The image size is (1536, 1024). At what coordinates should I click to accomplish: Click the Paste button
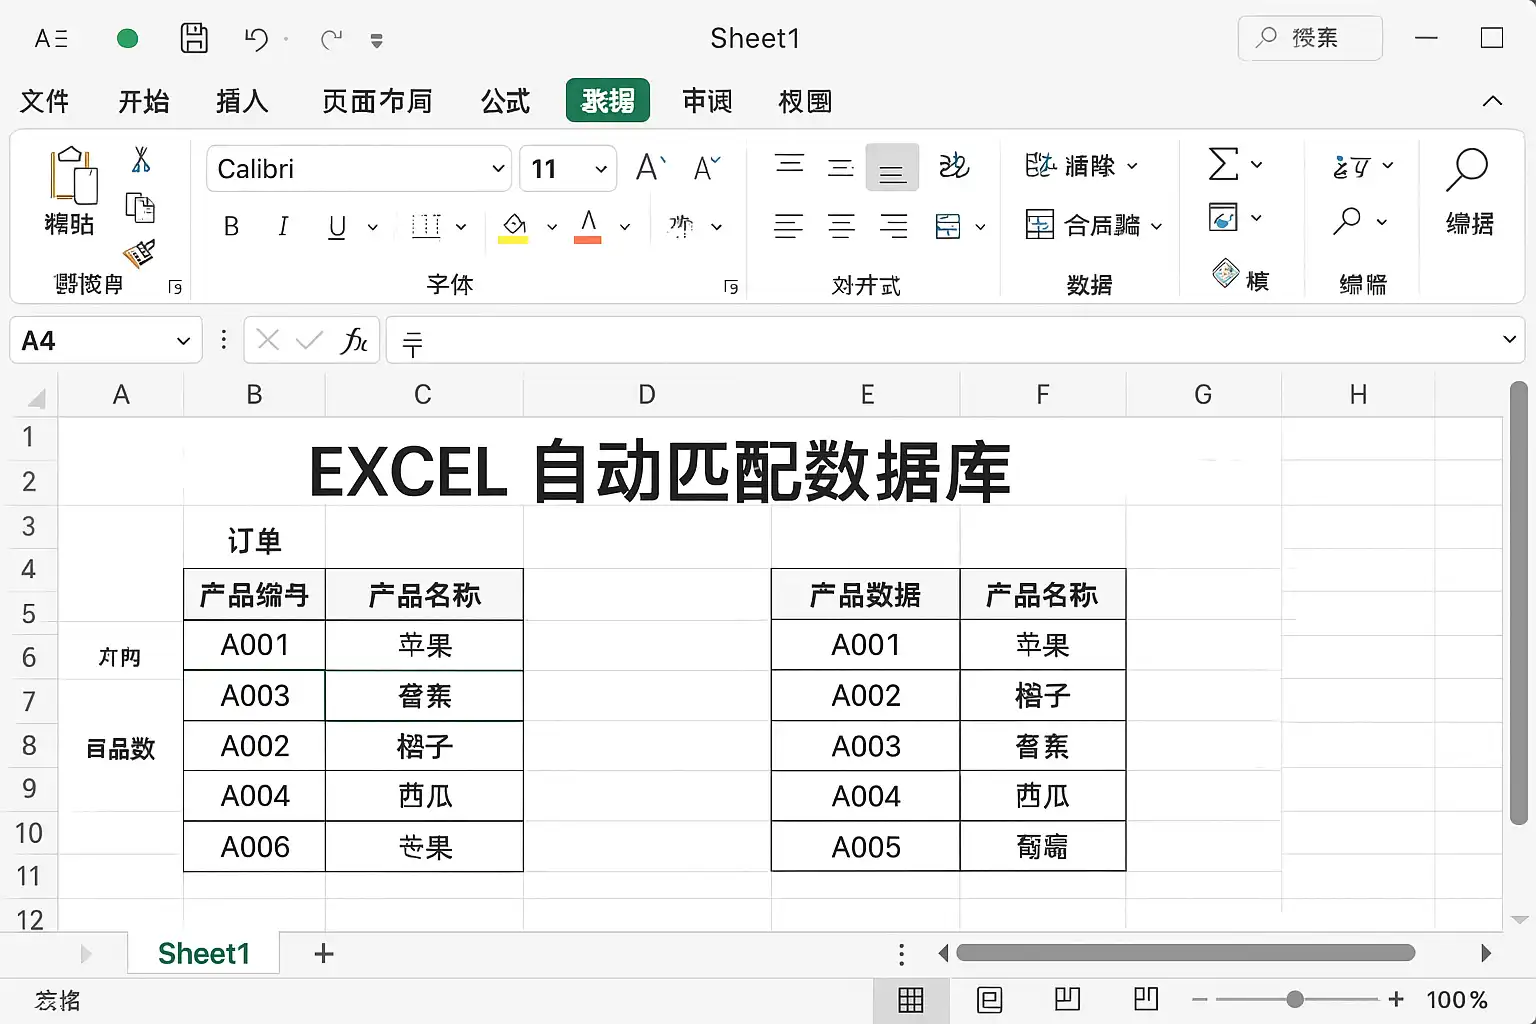point(70,190)
